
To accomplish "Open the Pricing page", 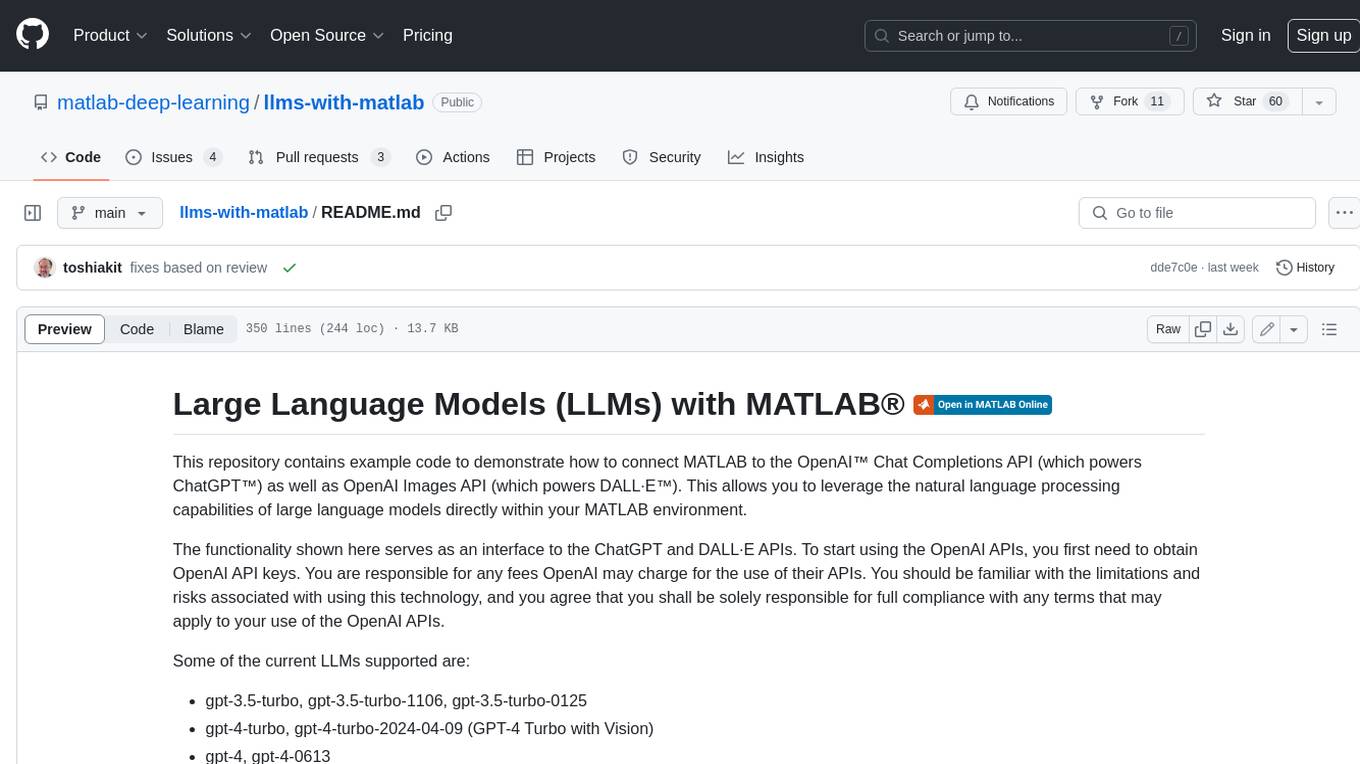I will coord(427,35).
